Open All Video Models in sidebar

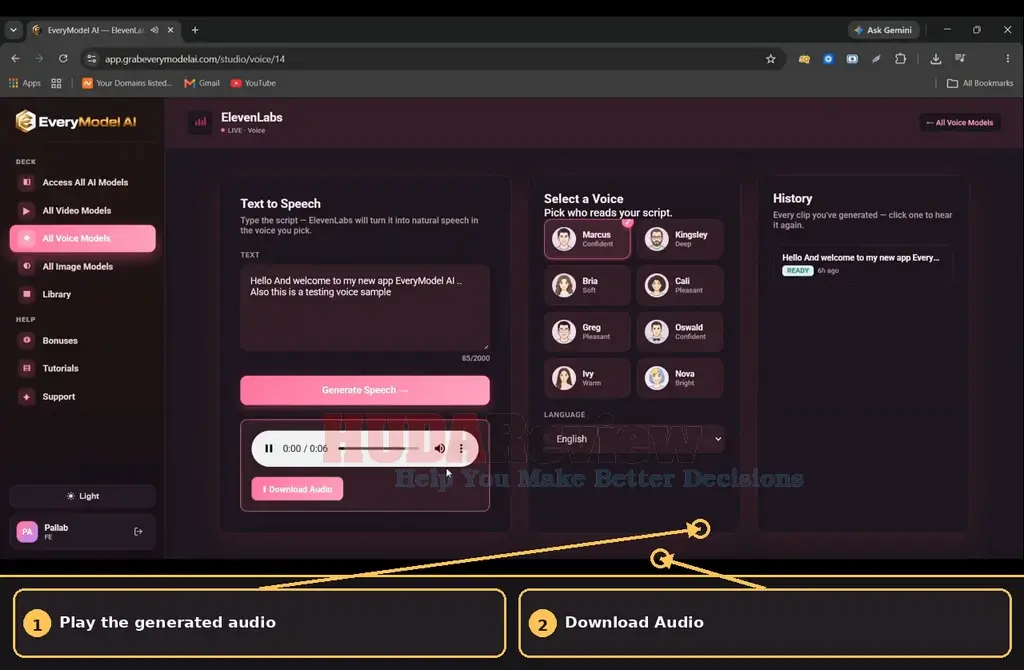[83, 210]
